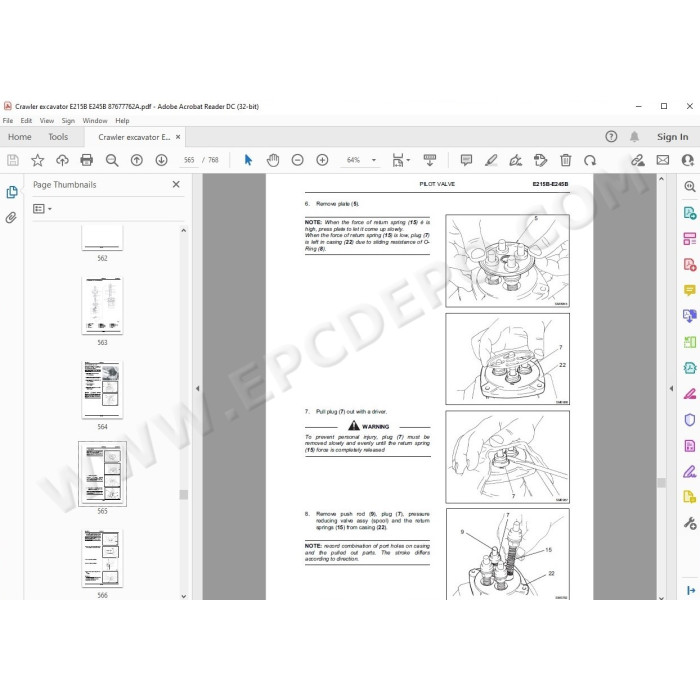700x700 pixels.
Task: Click the upload to cloud icon
Action: 62,160
